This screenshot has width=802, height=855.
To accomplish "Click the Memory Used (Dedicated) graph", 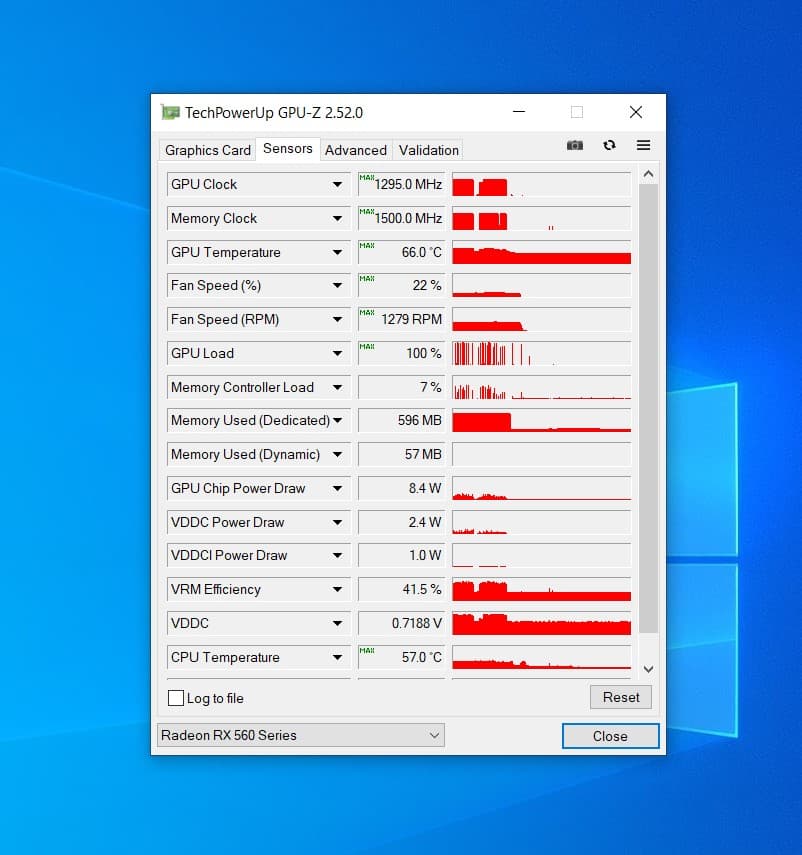I will [x=541, y=420].
